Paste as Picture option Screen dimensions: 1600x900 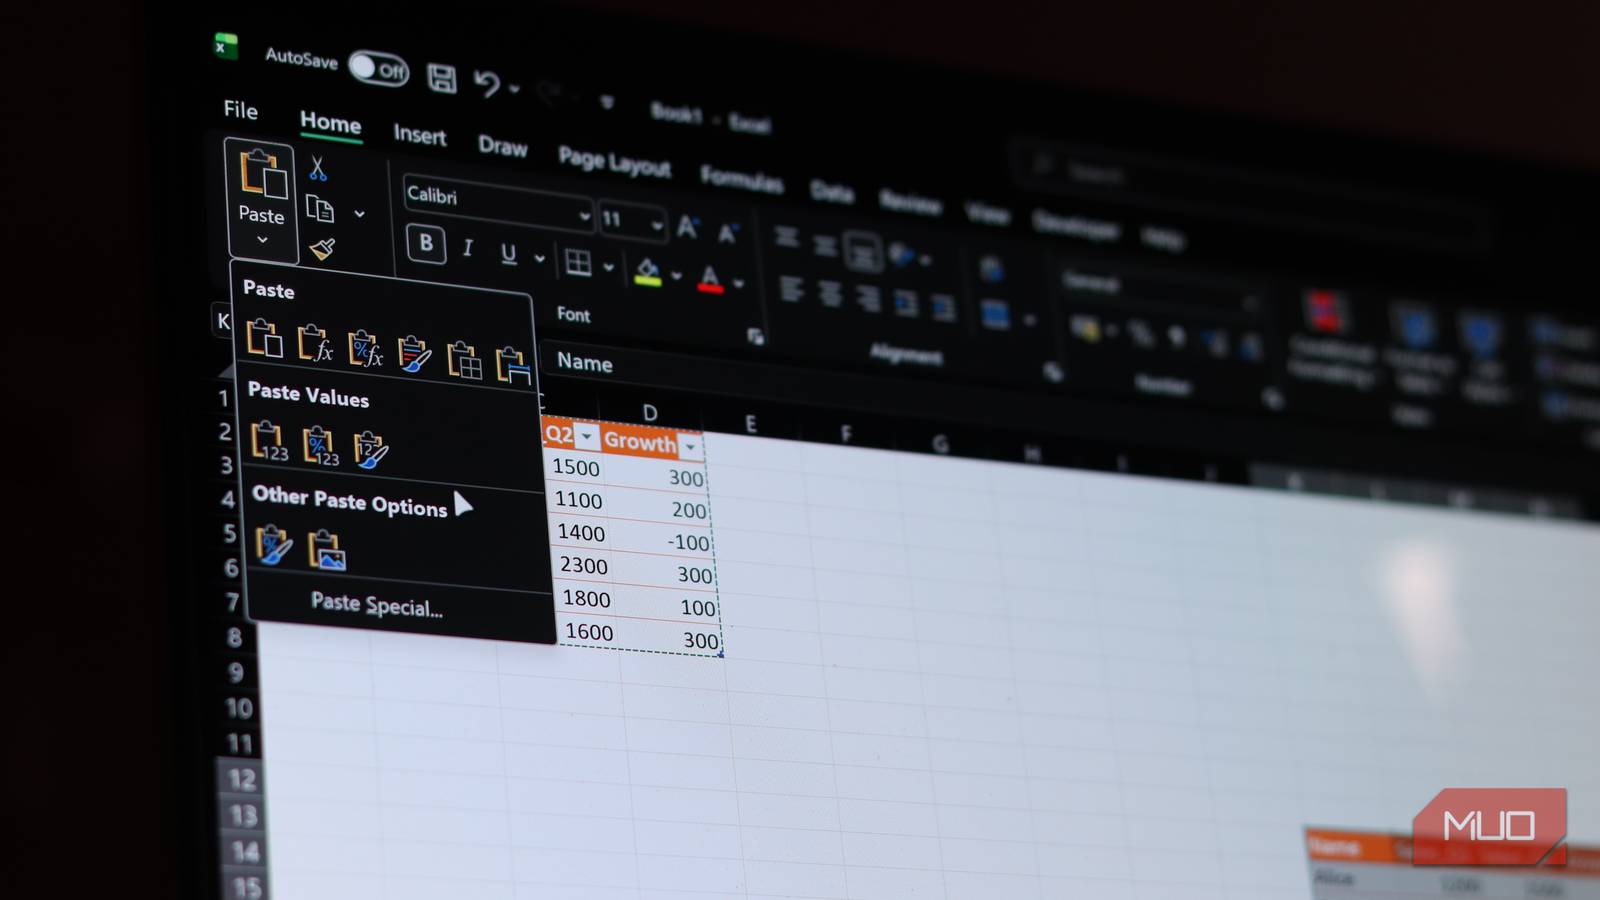click(x=327, y=551)
